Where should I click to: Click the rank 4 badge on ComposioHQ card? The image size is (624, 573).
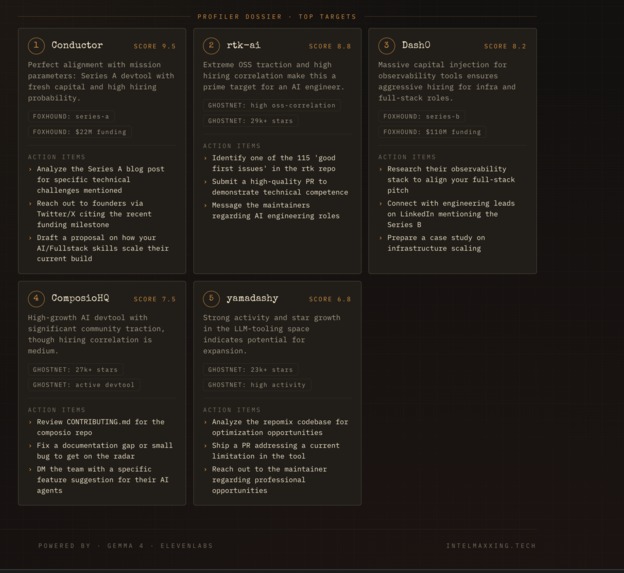(36, 298)
